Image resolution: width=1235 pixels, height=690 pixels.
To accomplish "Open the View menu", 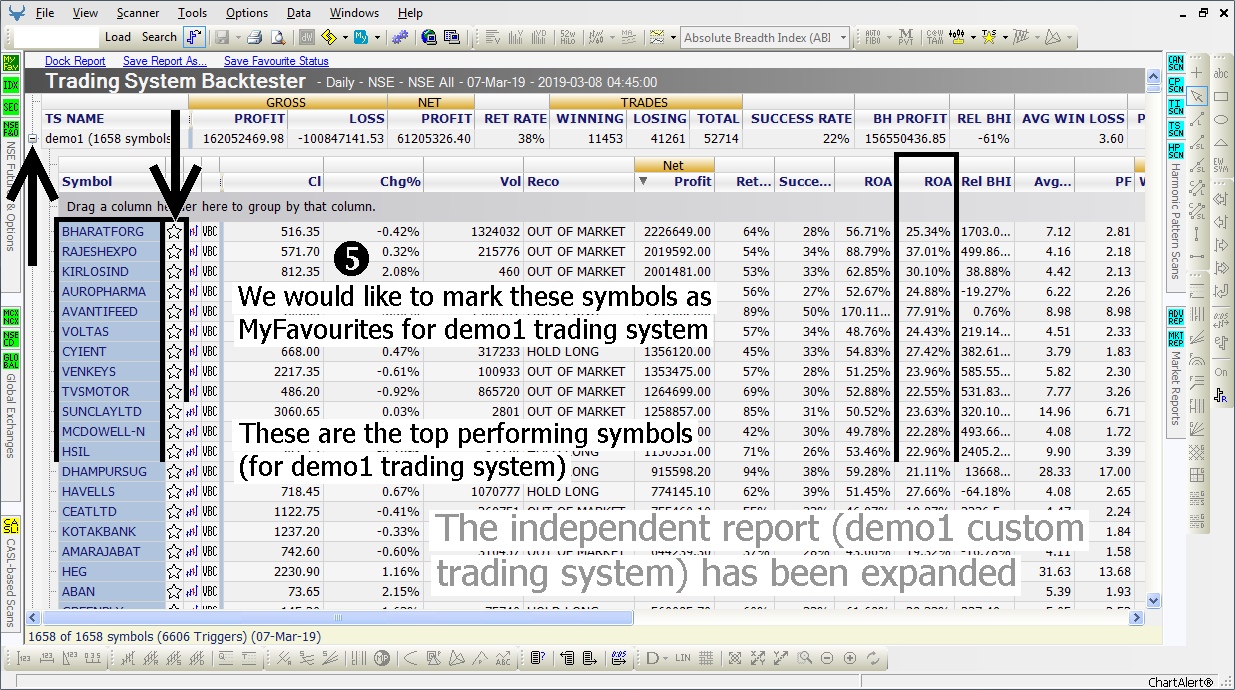I will 85,13.
